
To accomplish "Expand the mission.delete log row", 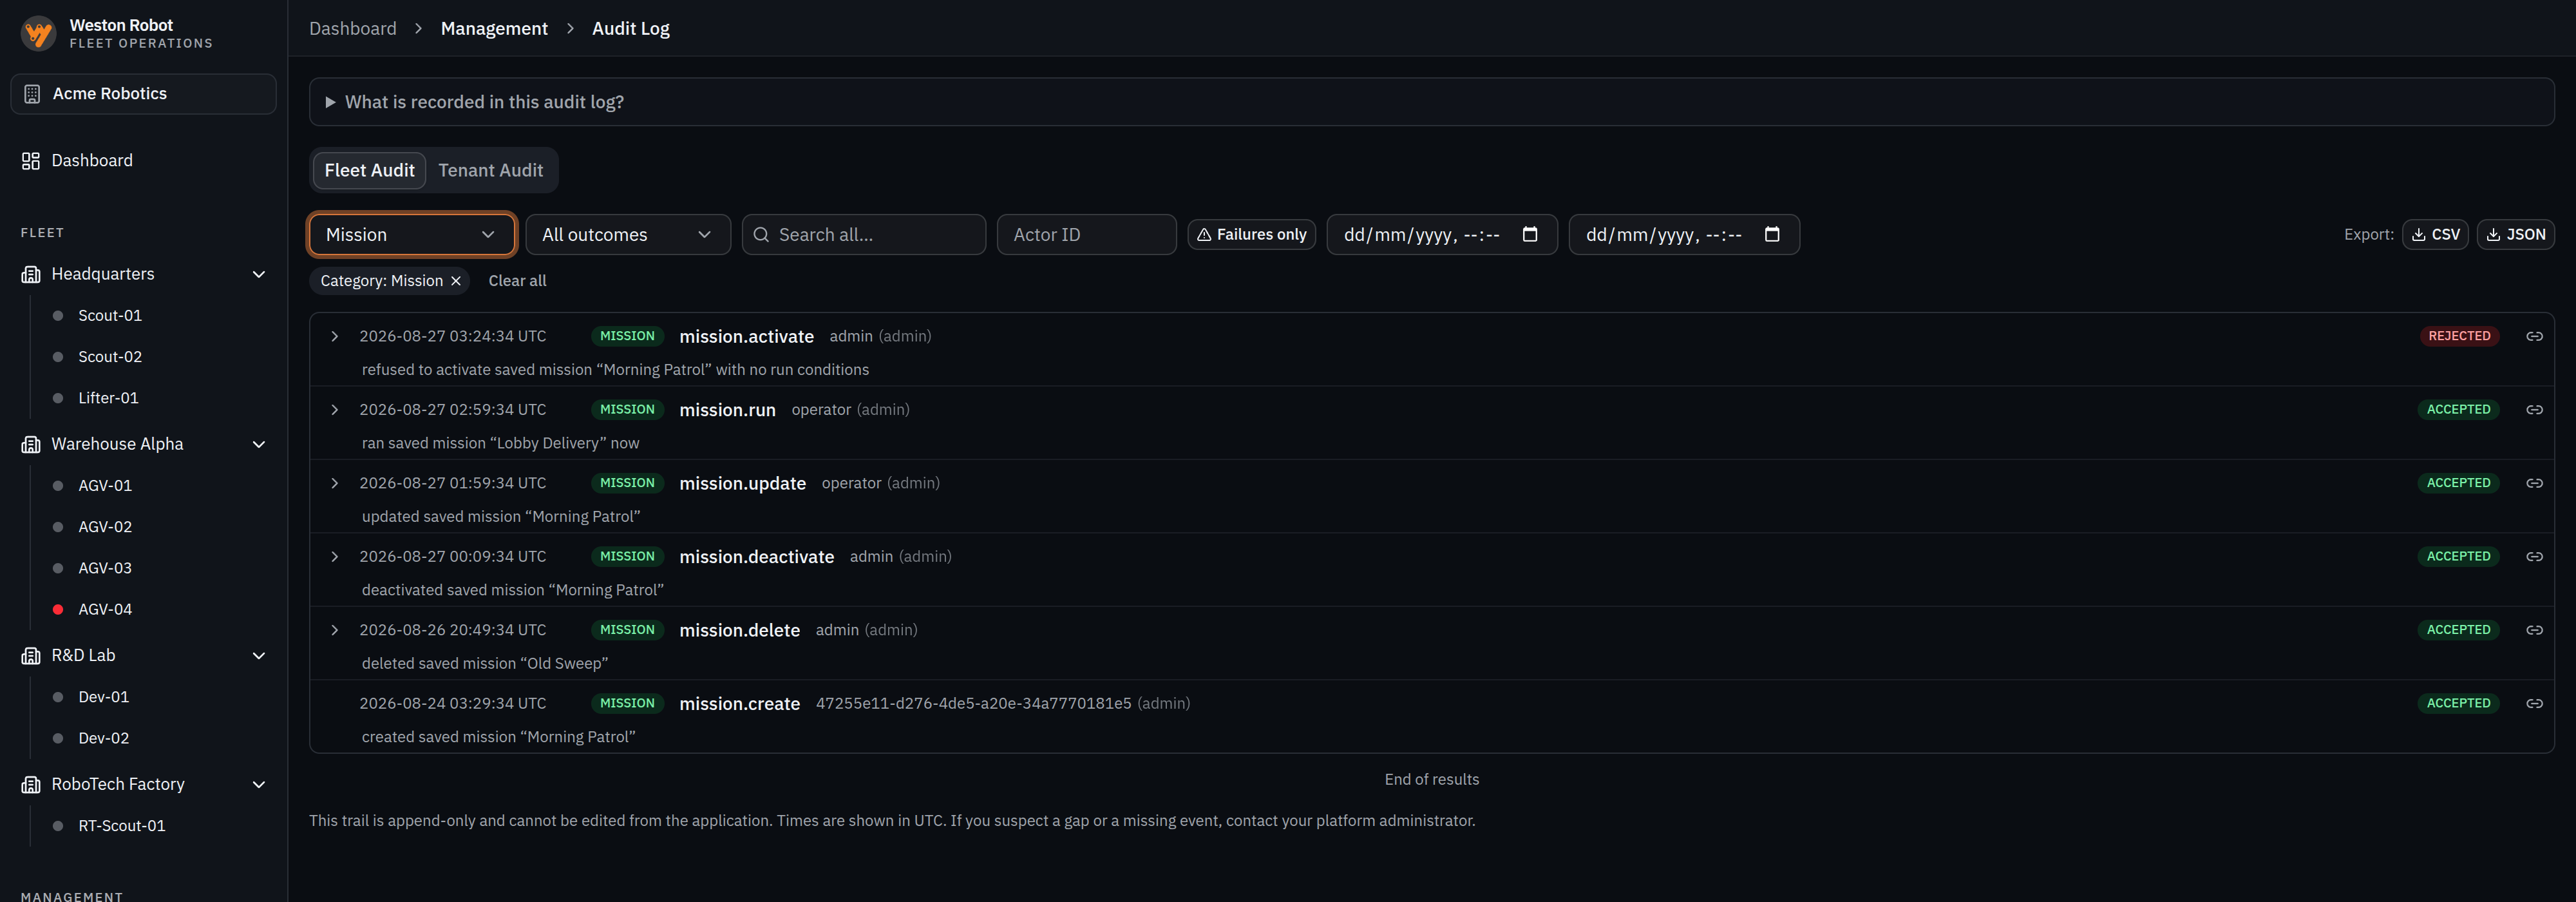I will (x=335, y=630).
